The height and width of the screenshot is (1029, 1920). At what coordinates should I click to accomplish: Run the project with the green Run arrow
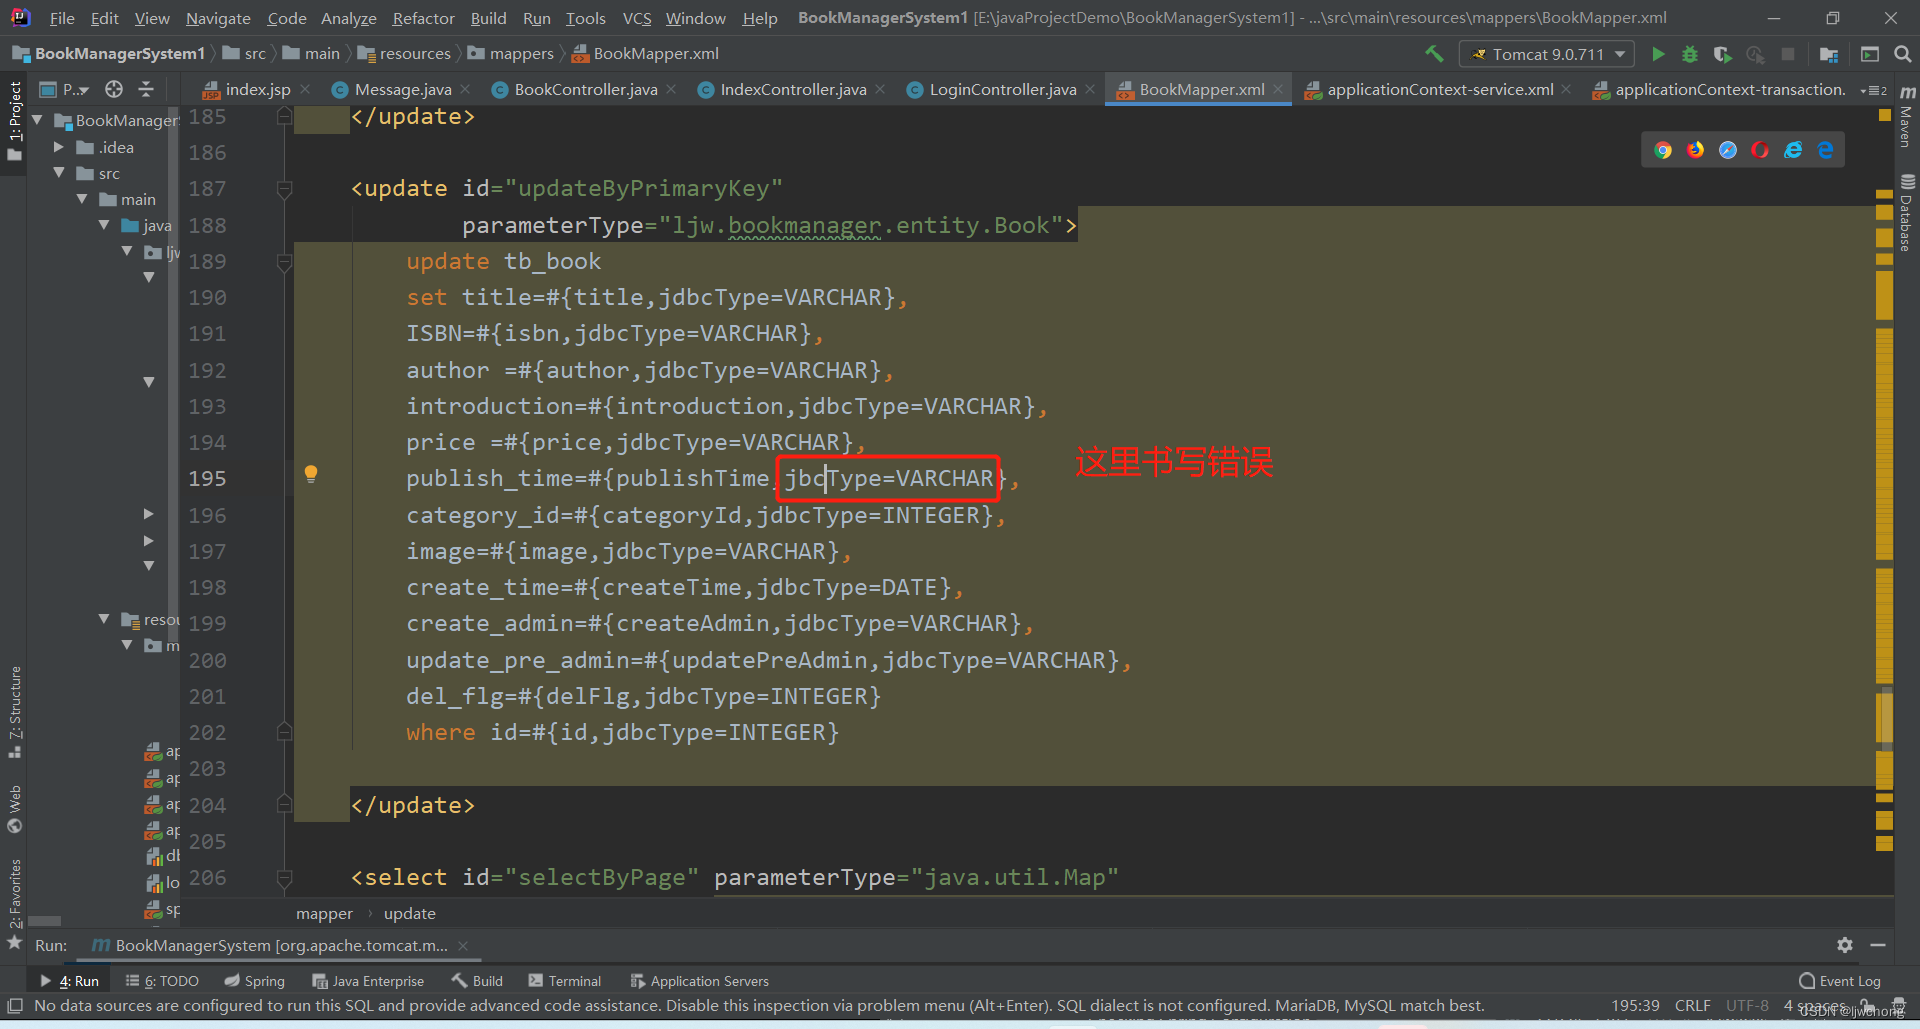[x=1658, y=54]
